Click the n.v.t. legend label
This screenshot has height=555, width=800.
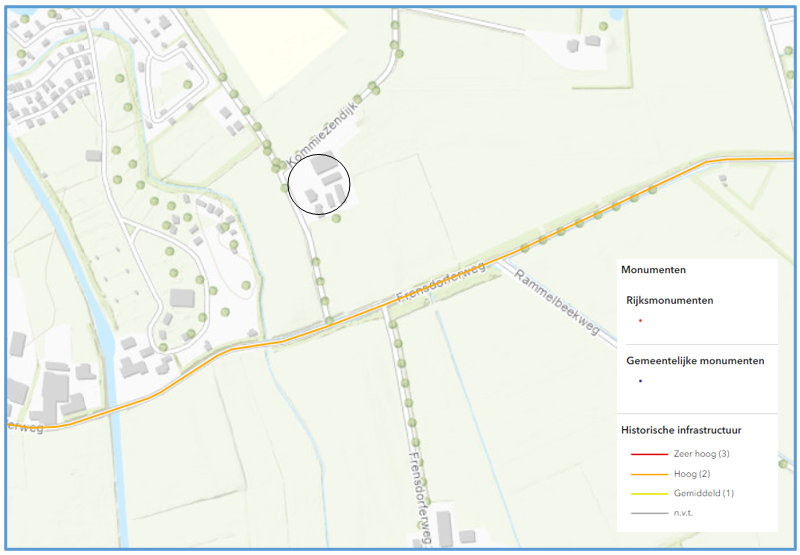[683, 513]
